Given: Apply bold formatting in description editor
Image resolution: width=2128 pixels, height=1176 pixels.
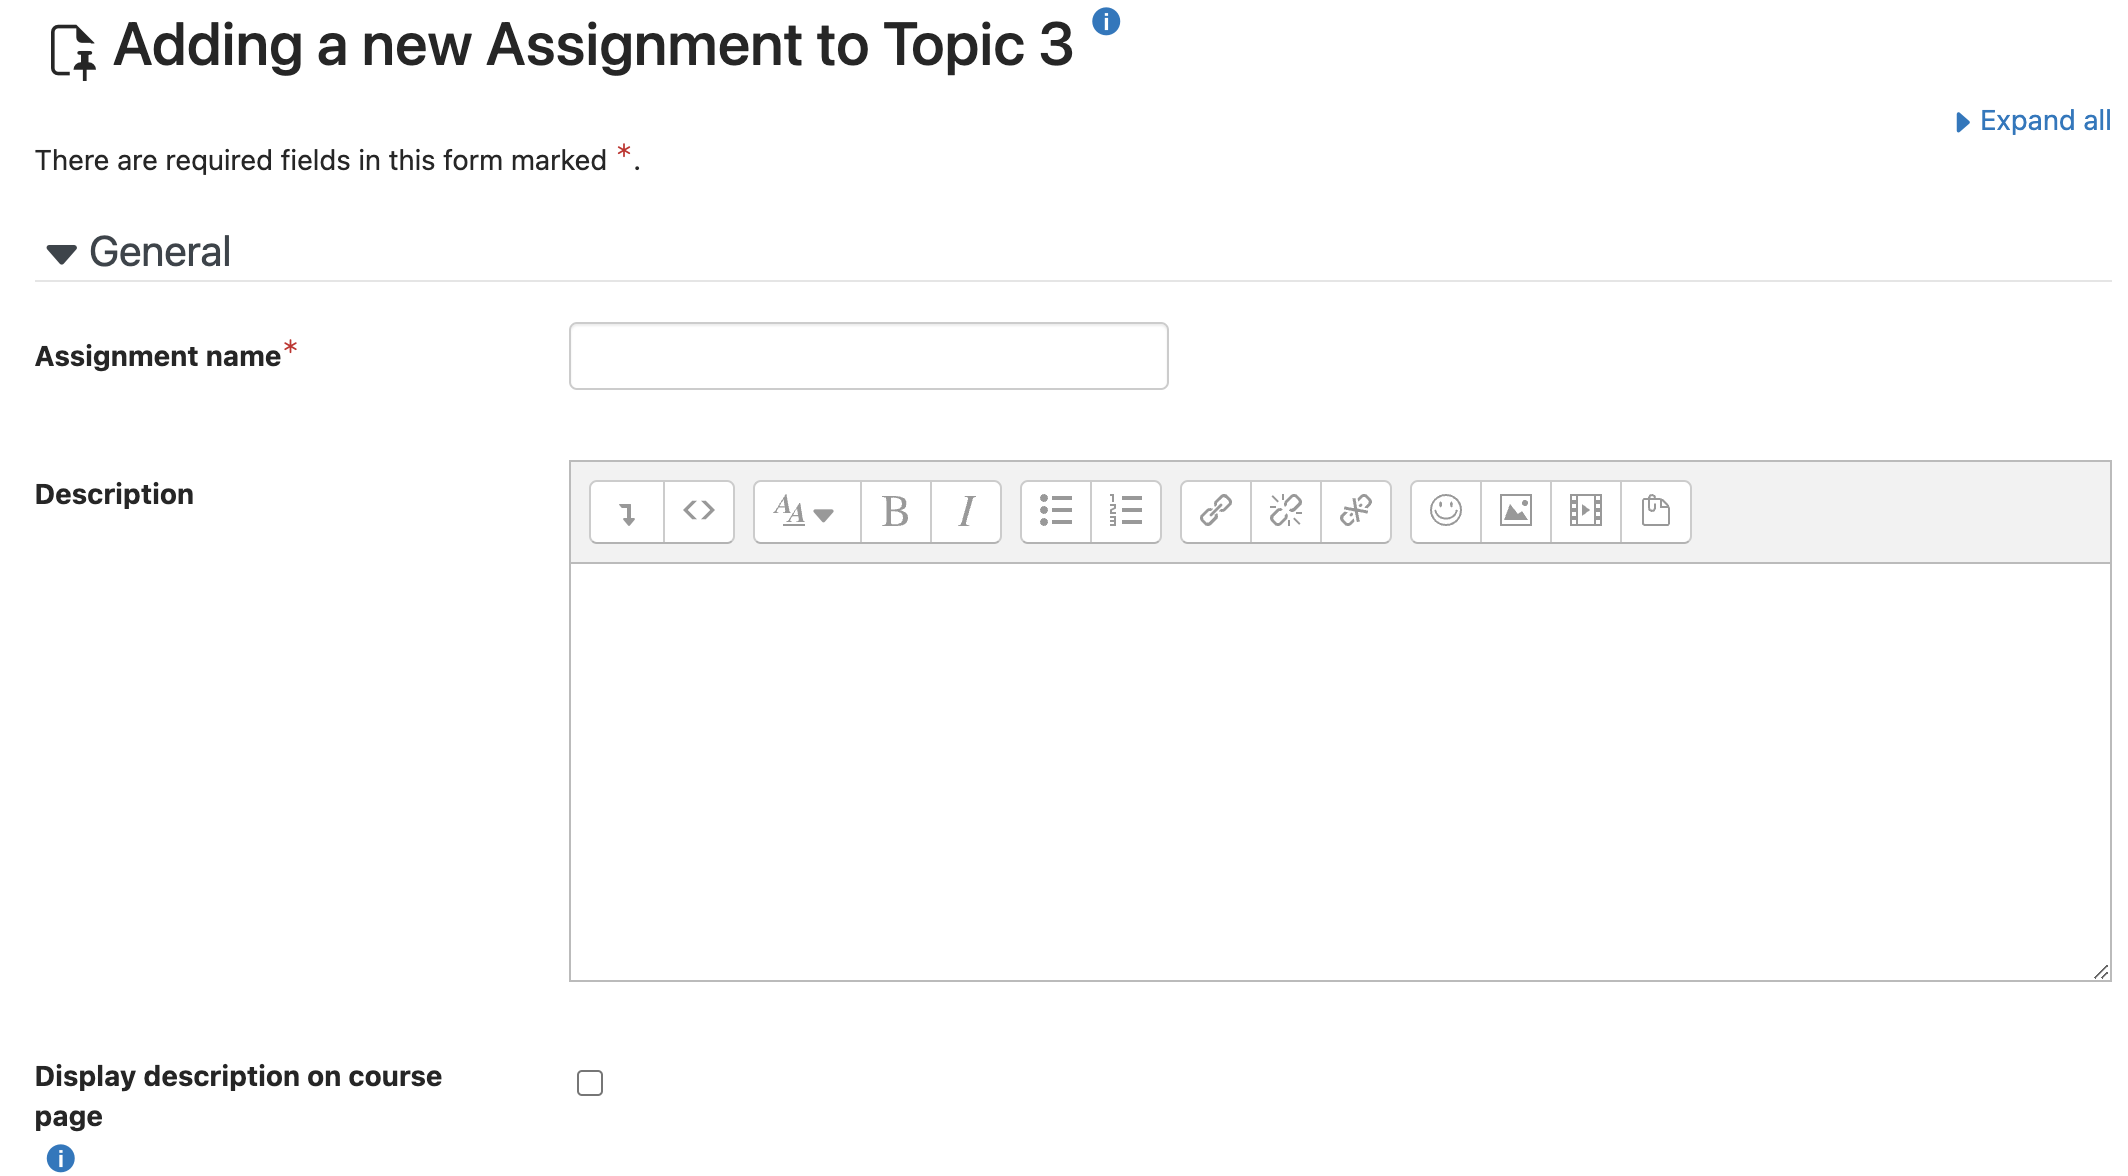Looking at the screenshot, I should point(896,512).
